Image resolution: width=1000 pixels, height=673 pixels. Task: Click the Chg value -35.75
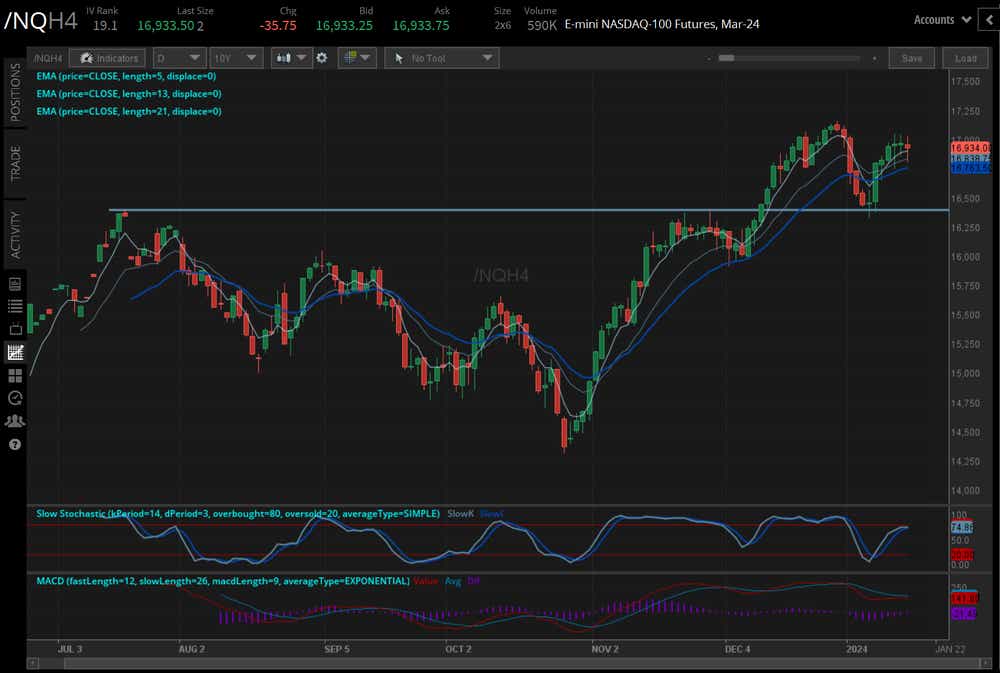(x=278, y=26)
